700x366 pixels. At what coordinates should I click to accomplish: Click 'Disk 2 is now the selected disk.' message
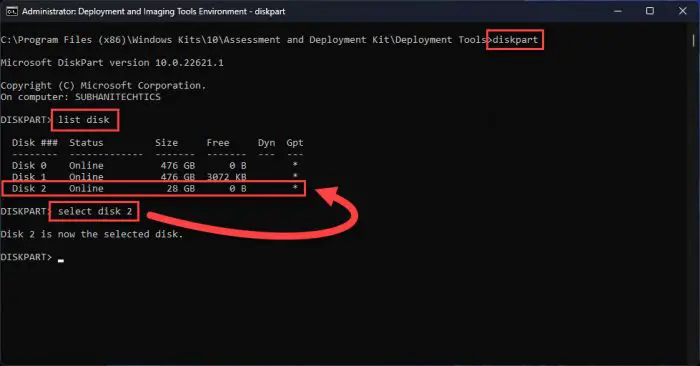point(92,234)
